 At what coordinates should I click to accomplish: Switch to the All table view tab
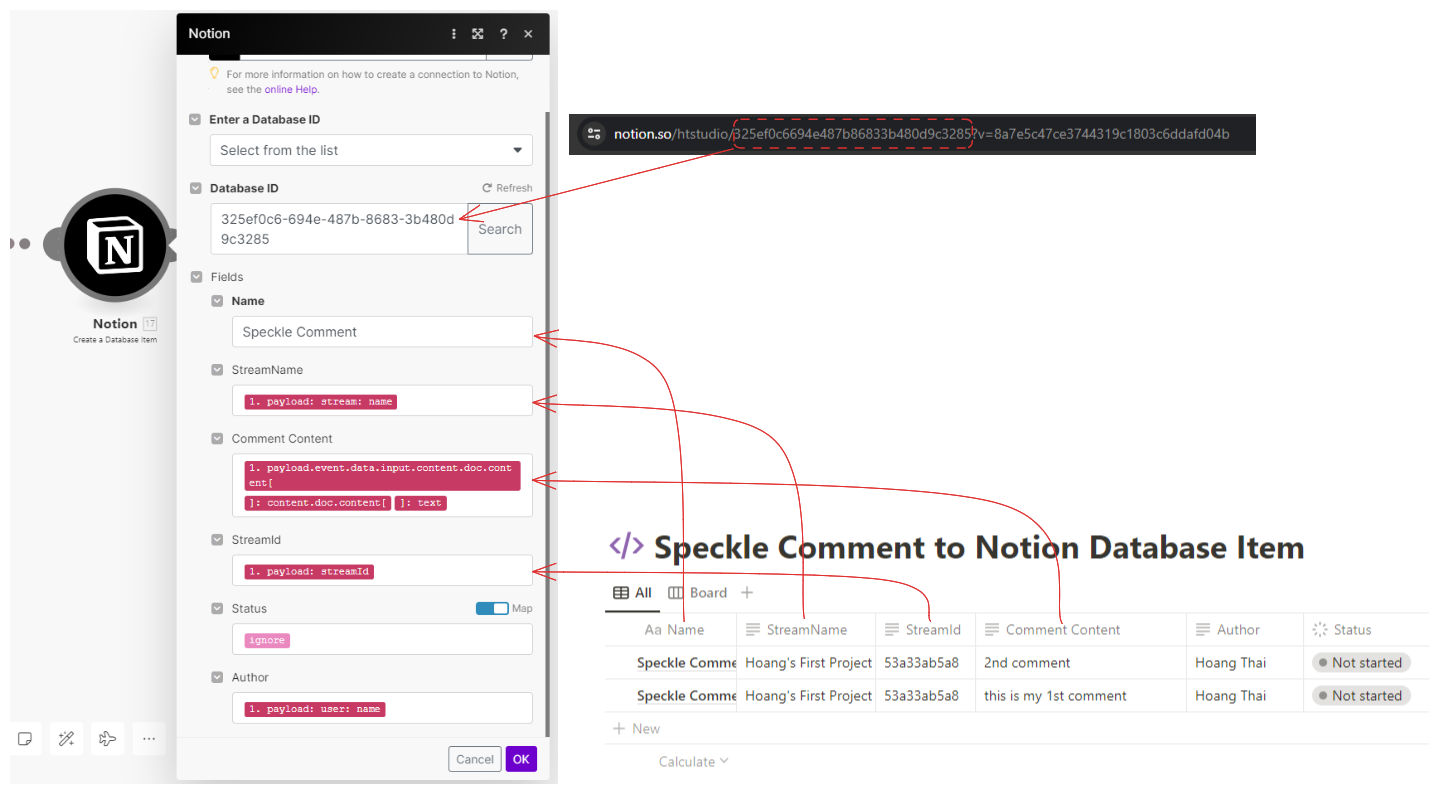(632, 593)
